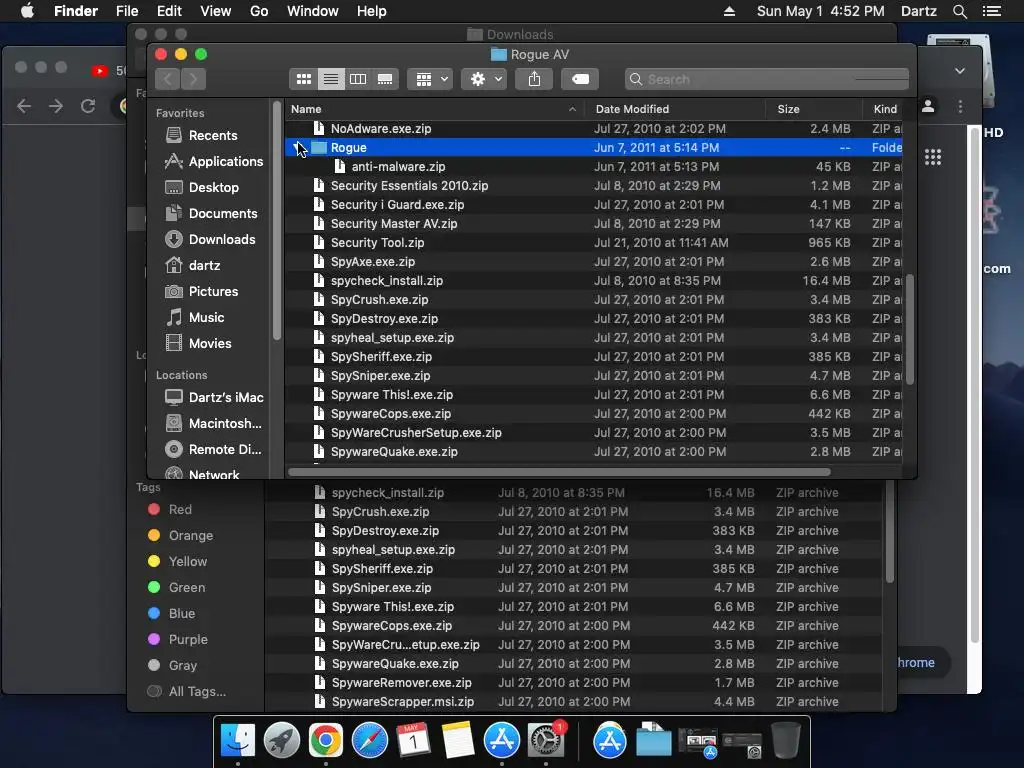Sort by Date Modified column header
The image size is (1024, 768).
coord(675,109)
